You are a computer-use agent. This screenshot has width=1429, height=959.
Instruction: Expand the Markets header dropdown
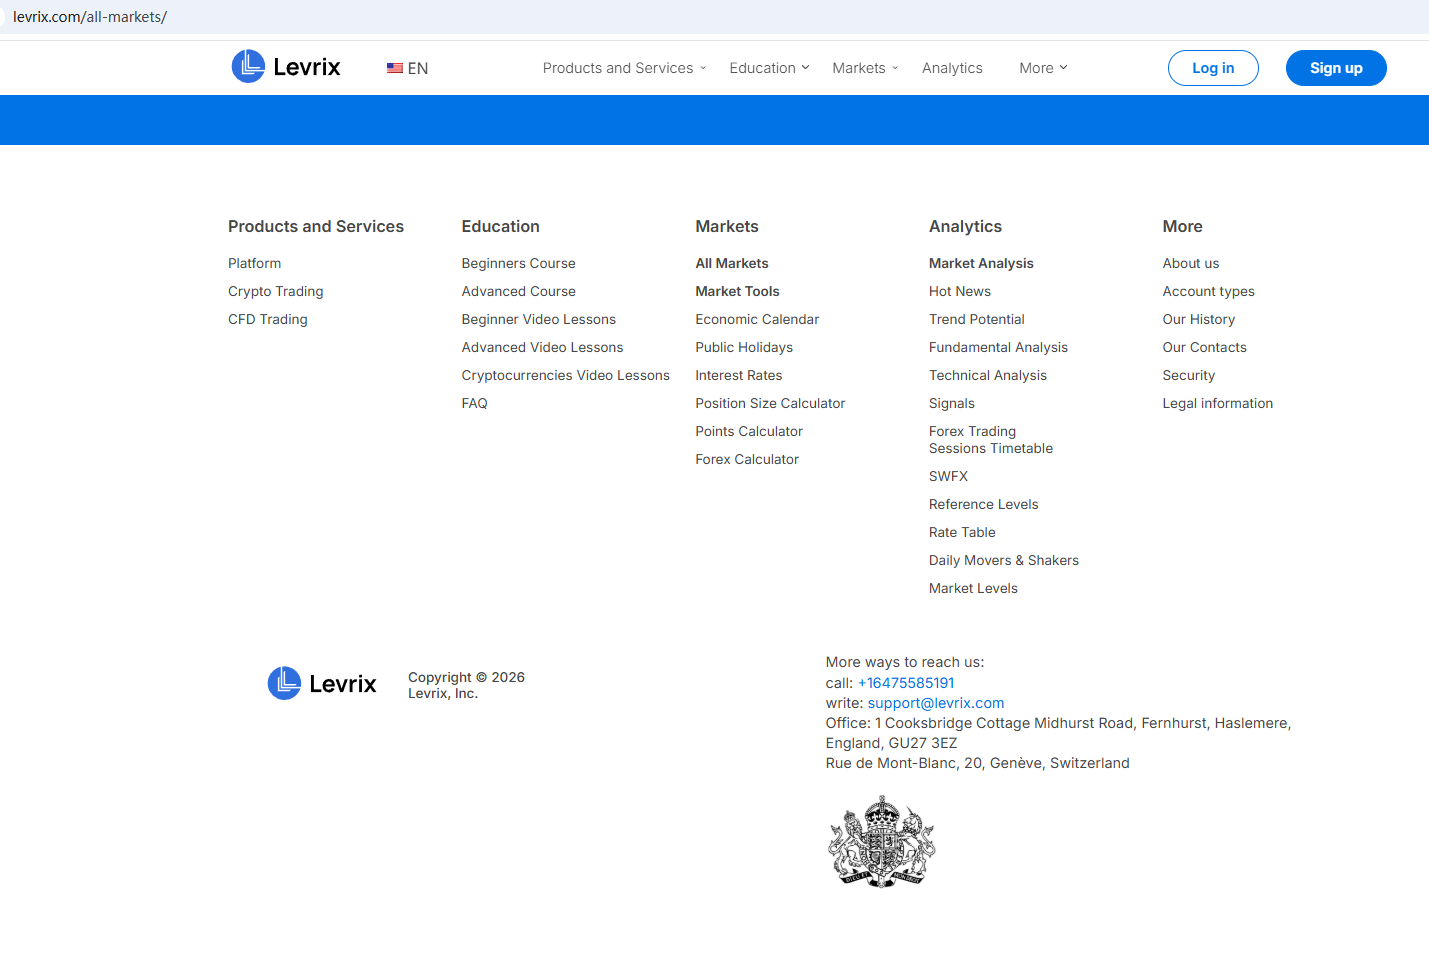(x=866, y=68)
